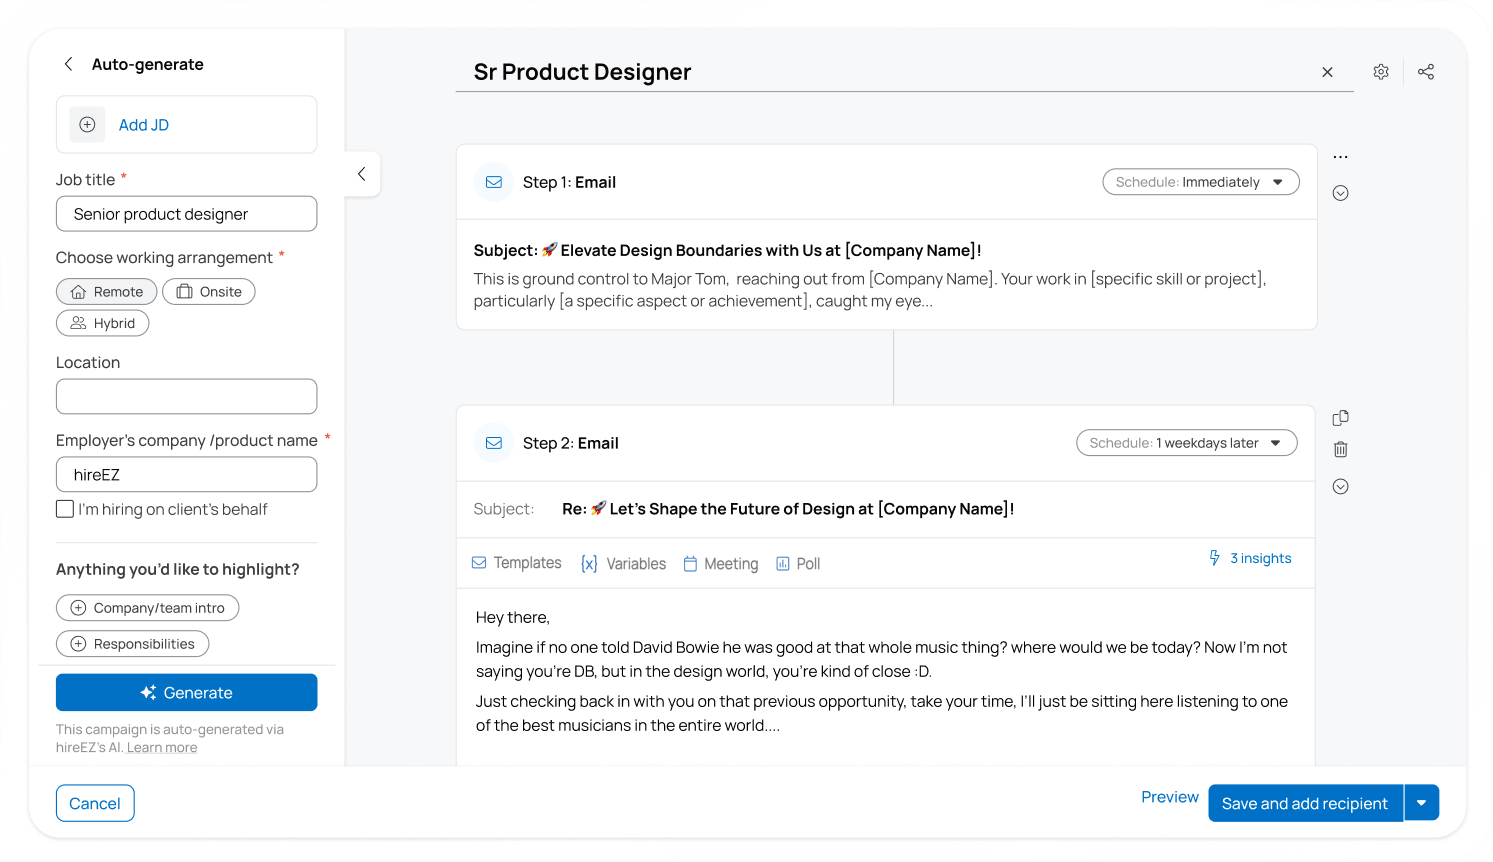Click the settings gear icon
The image size is (1493, 862).
pos(1381,72)
